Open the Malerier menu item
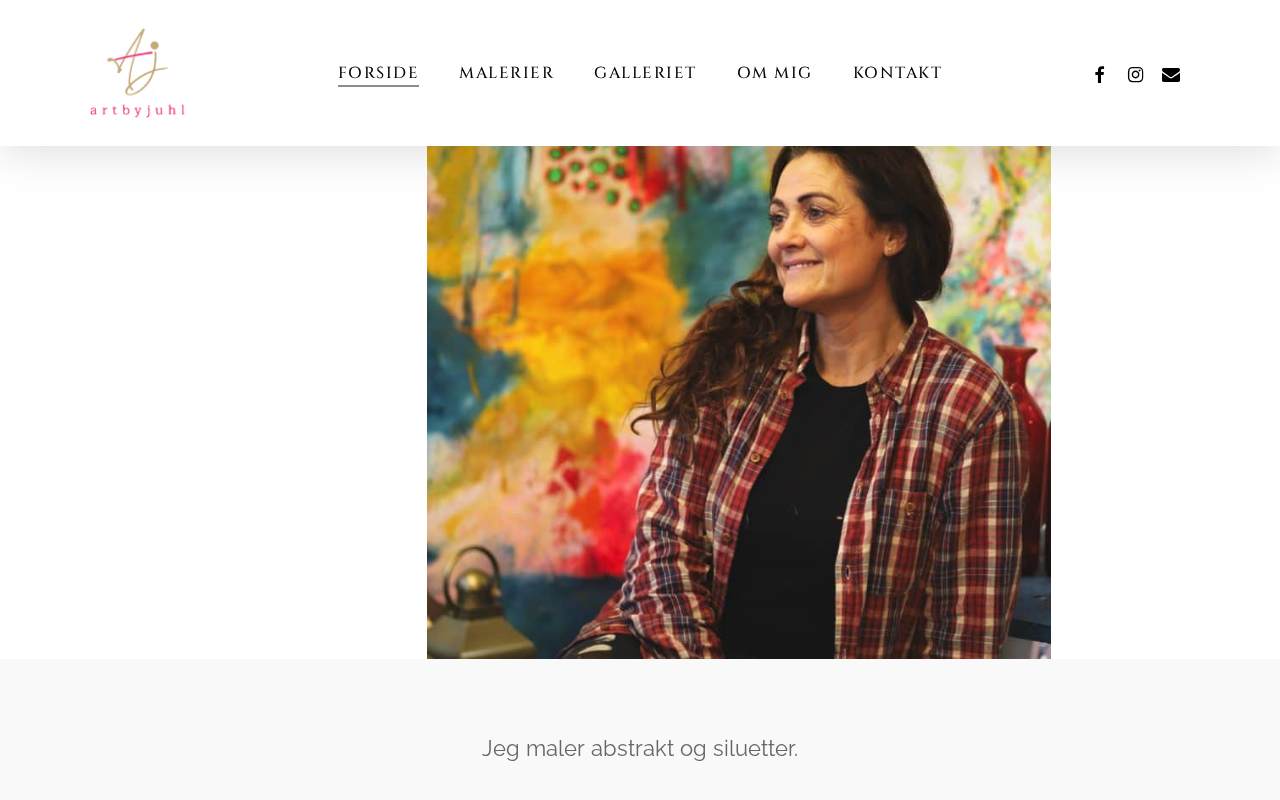 pyautogui.click(x=506, y=73)
